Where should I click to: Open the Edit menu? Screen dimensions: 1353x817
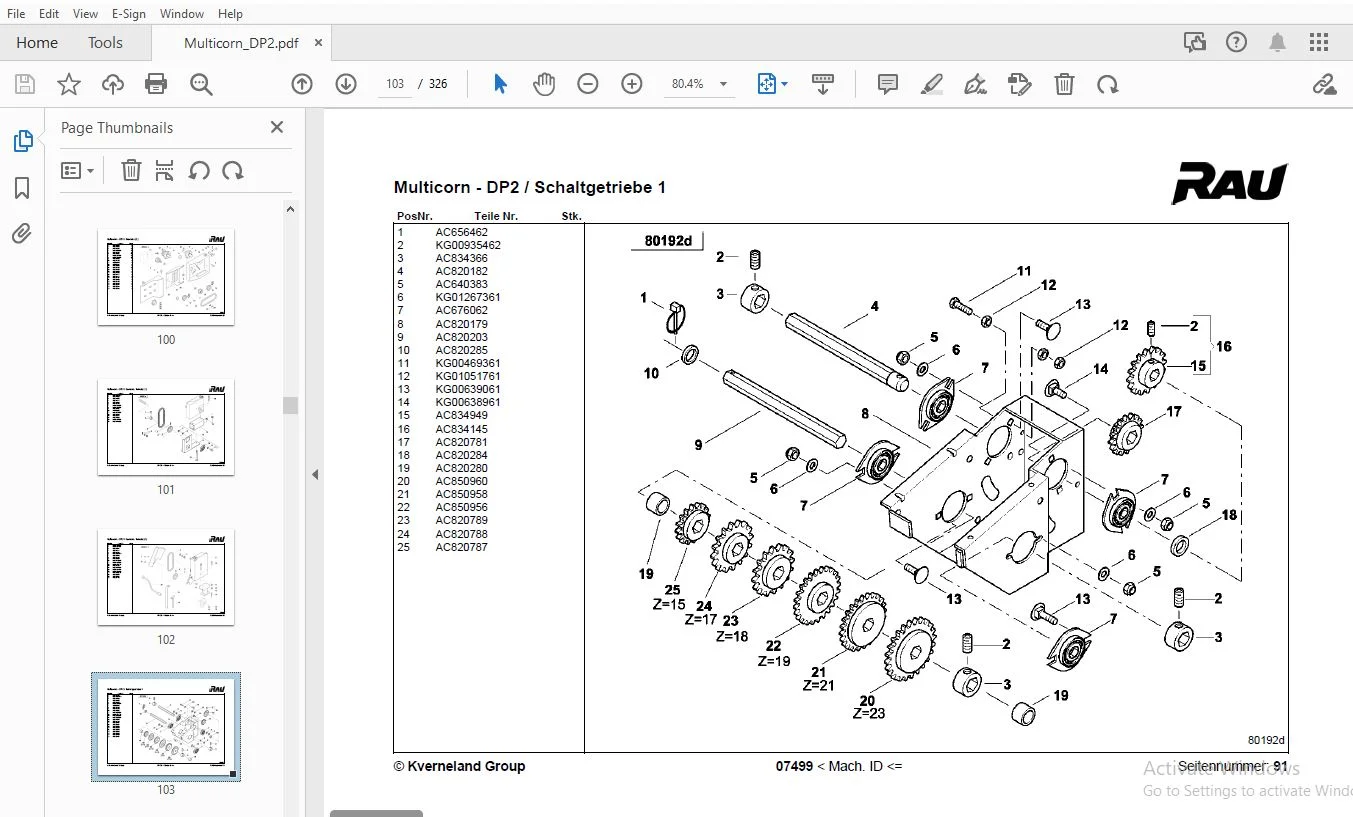[49, 13]
